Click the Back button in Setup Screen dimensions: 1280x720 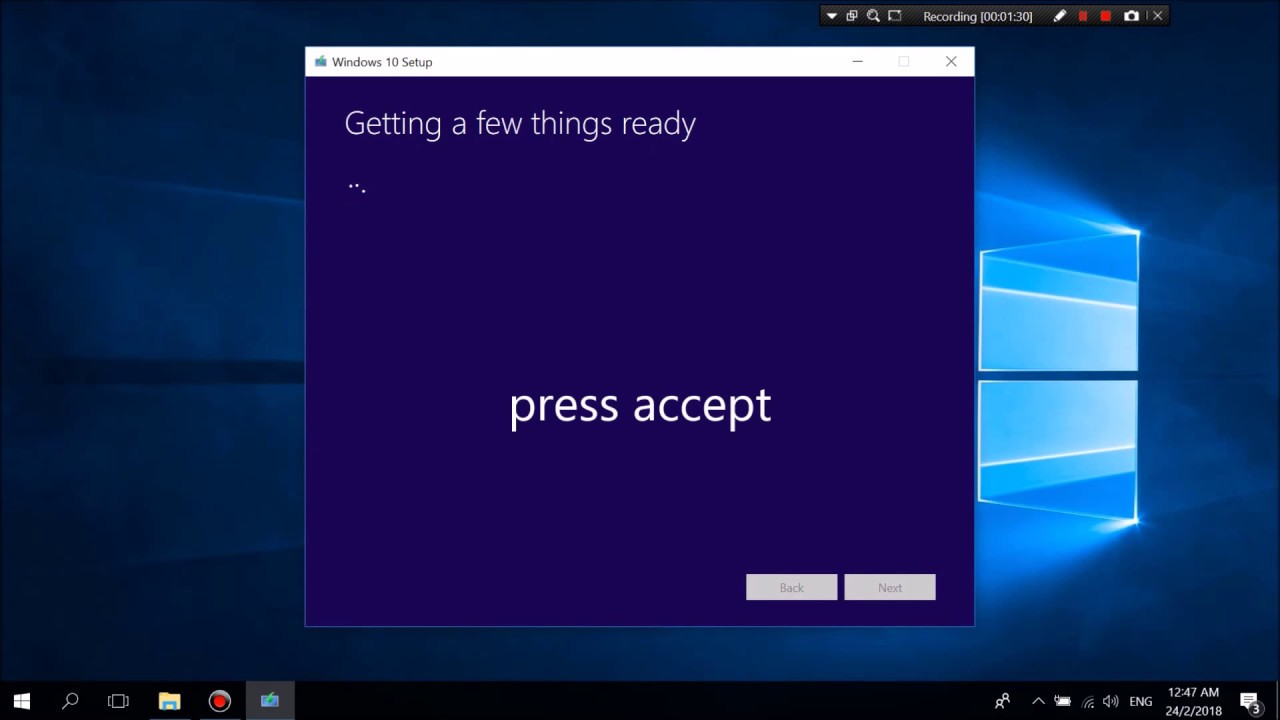click(791, 588)
